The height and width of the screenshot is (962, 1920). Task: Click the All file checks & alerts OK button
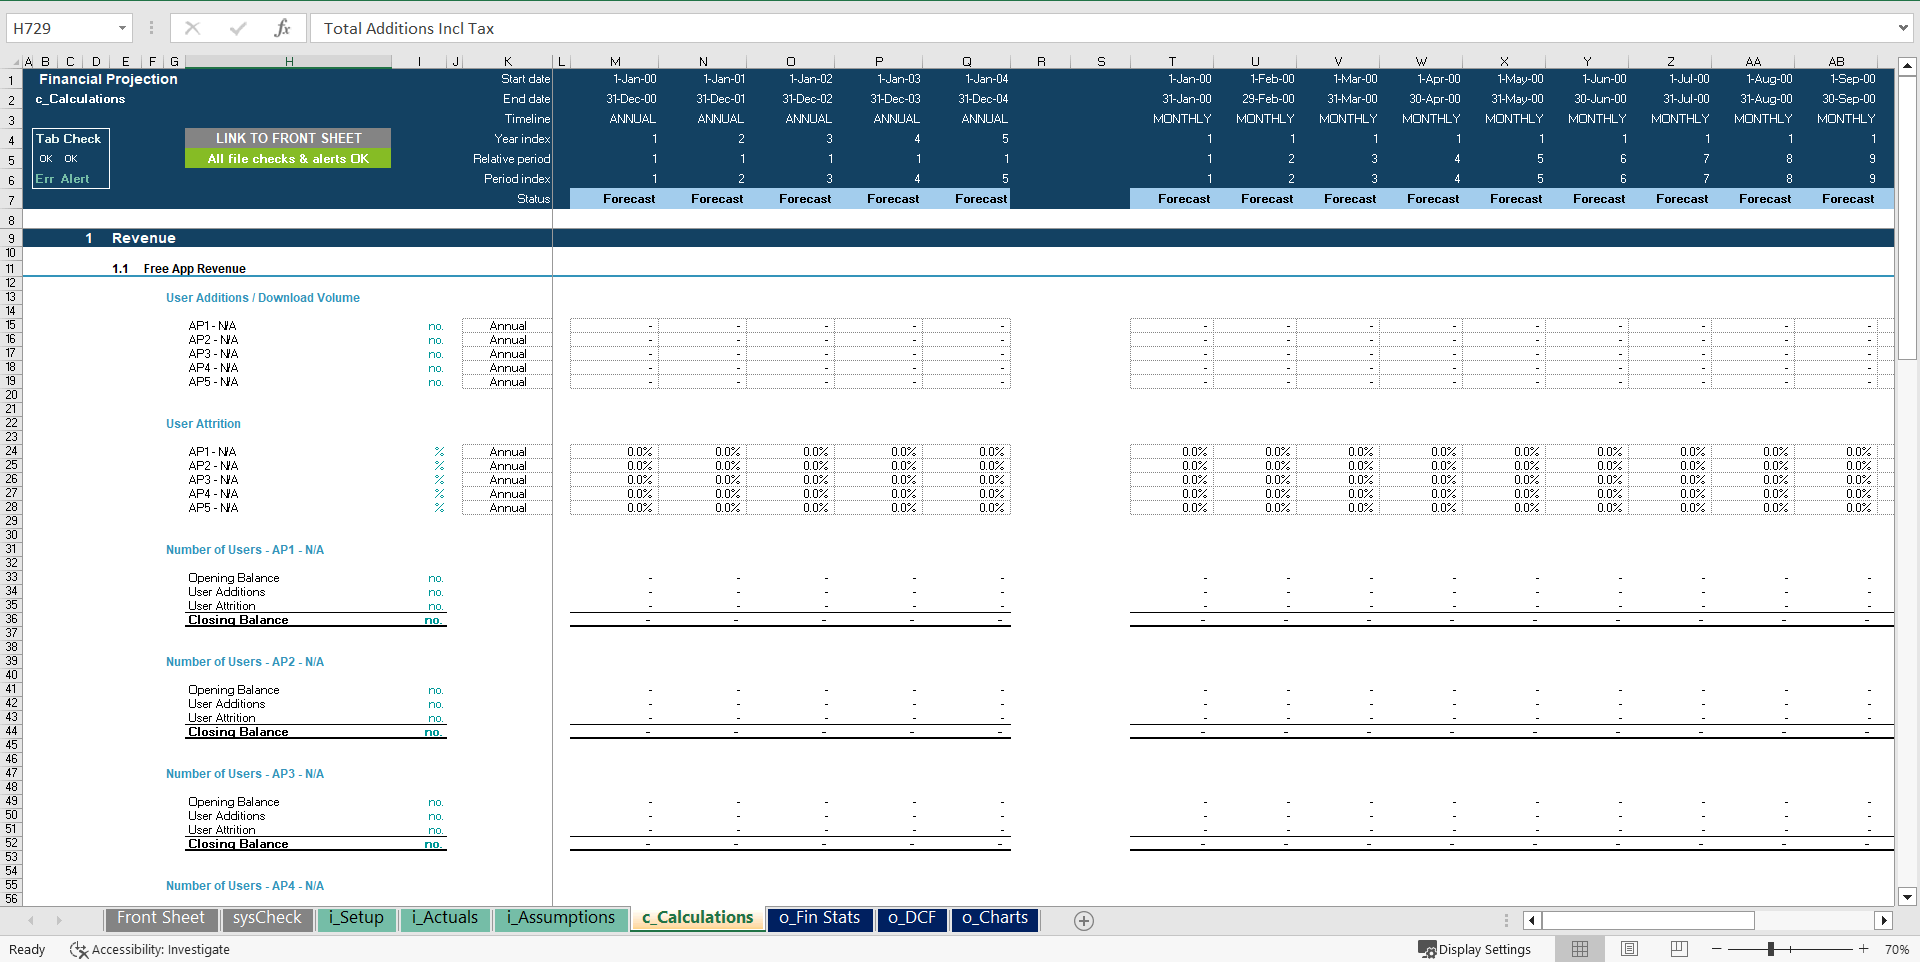[x=288, y=158]
